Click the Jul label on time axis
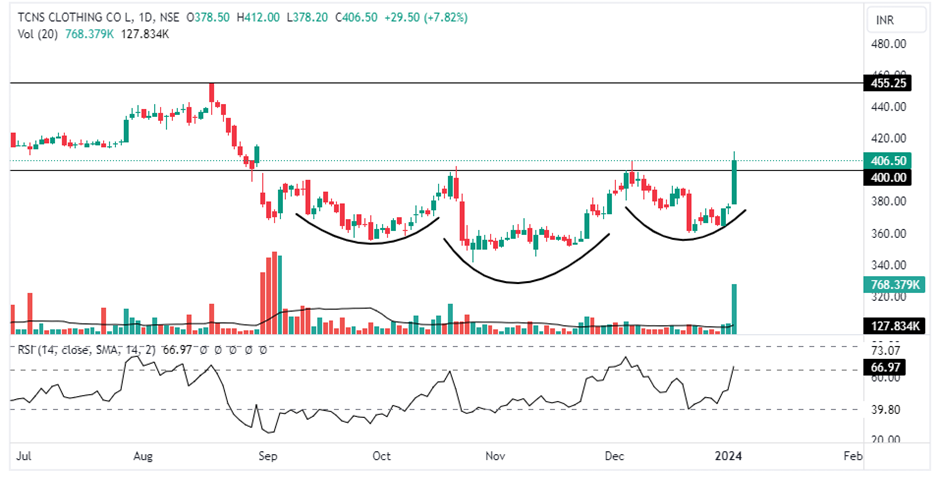 point(22,456)
